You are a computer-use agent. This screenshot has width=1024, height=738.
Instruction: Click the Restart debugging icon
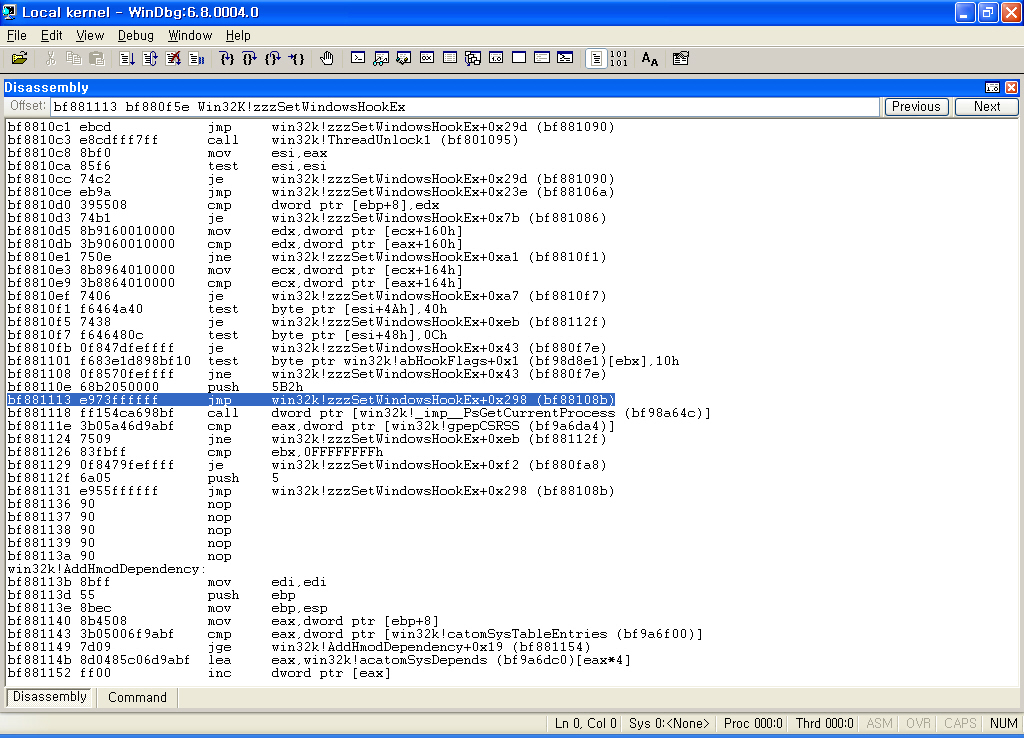pyautogui.click(x=150, y=59)
